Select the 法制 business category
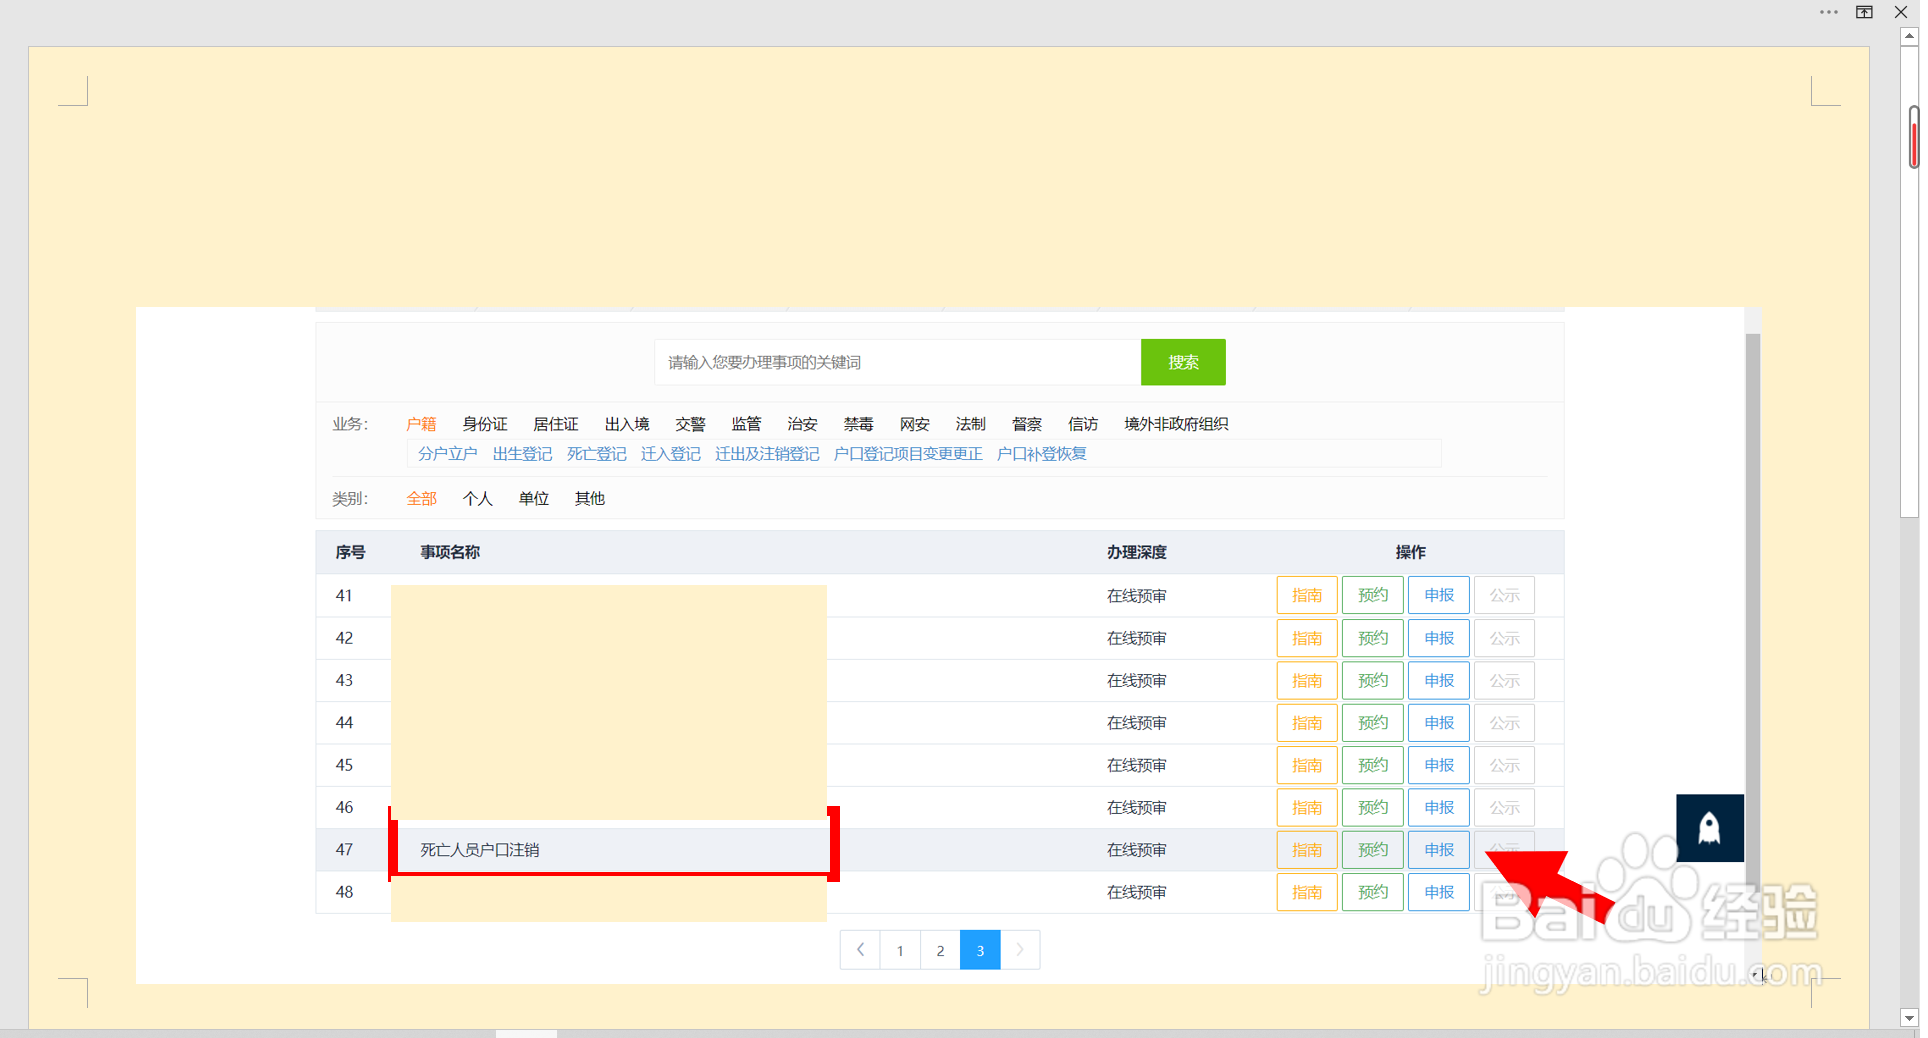This screenshot has width=1928, height=1038. tap(970, 424)
